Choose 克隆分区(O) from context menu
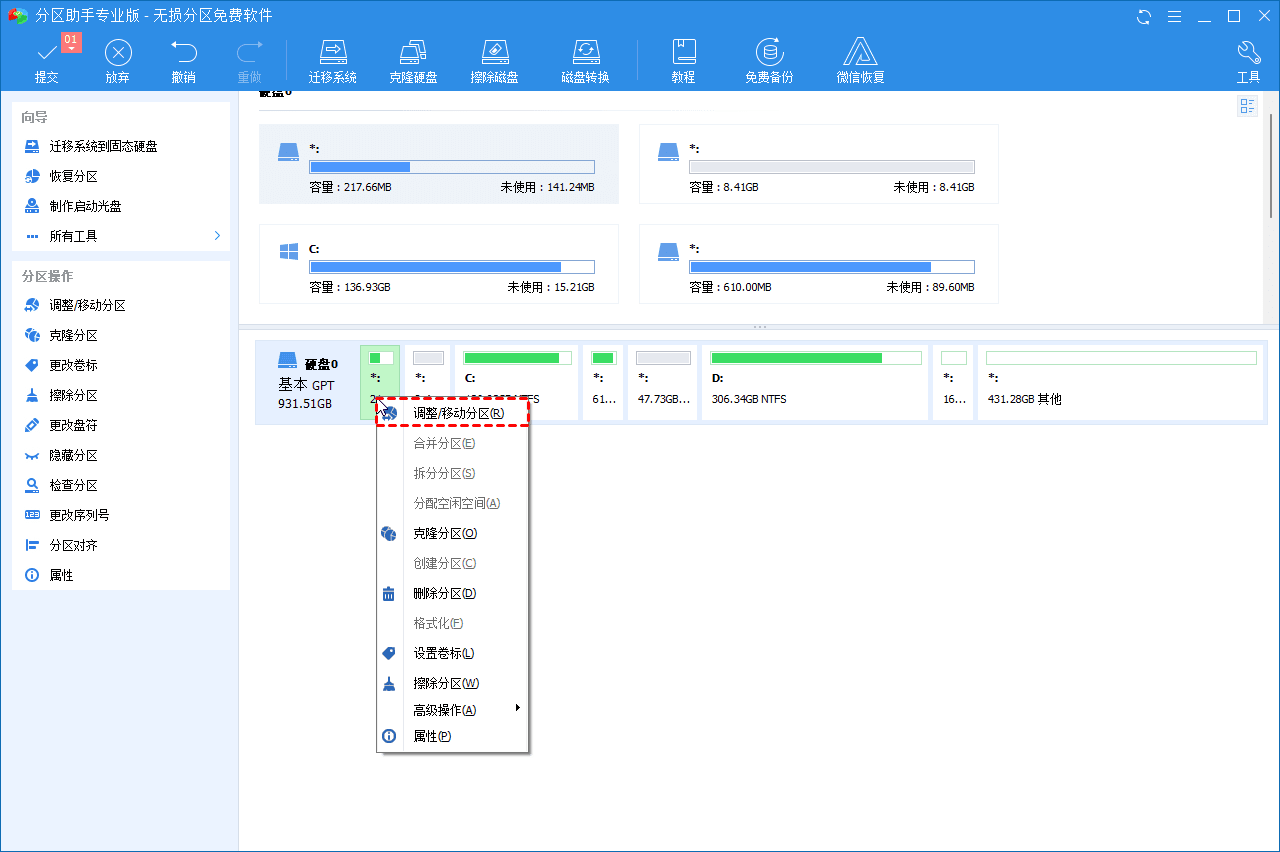 [x=452, y=533]
